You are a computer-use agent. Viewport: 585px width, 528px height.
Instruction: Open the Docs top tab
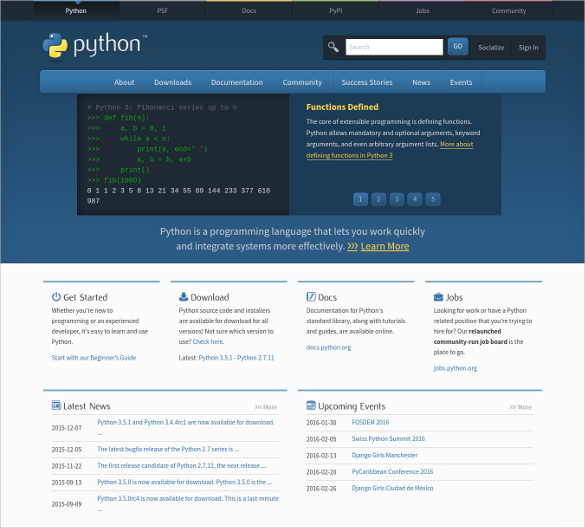(x=249, y=10)
